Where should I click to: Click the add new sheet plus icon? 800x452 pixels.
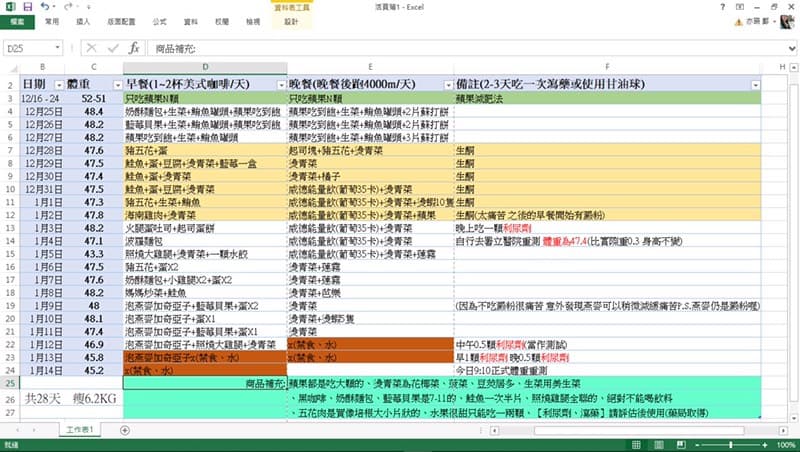[x=124, y=430]
